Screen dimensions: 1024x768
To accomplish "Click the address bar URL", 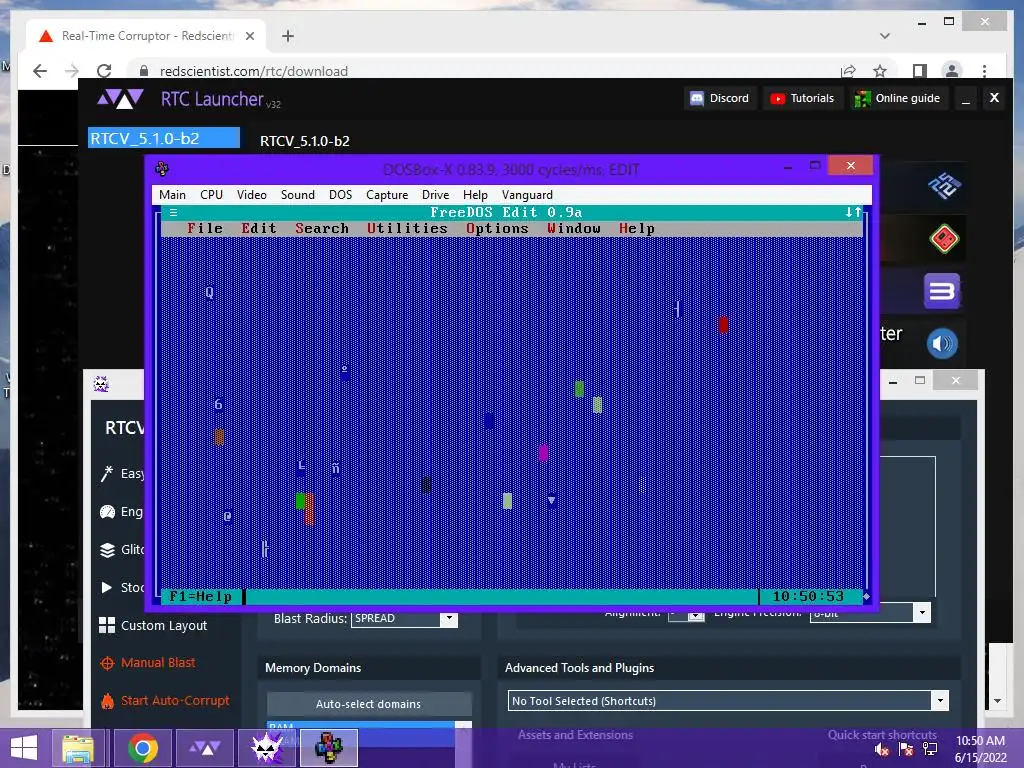I will [253, 71].
